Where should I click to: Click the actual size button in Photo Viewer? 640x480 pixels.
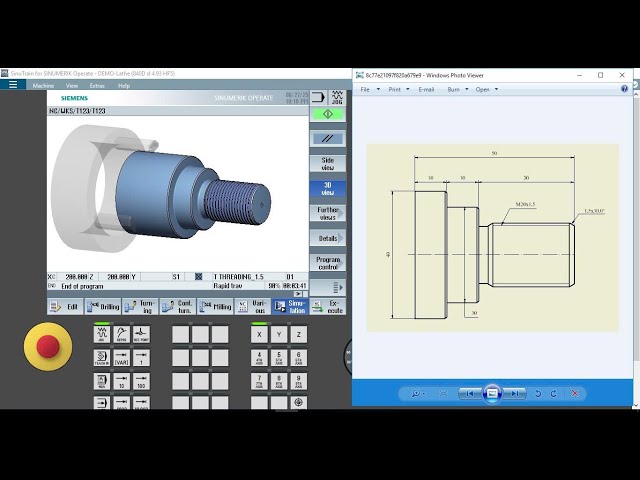443,393
